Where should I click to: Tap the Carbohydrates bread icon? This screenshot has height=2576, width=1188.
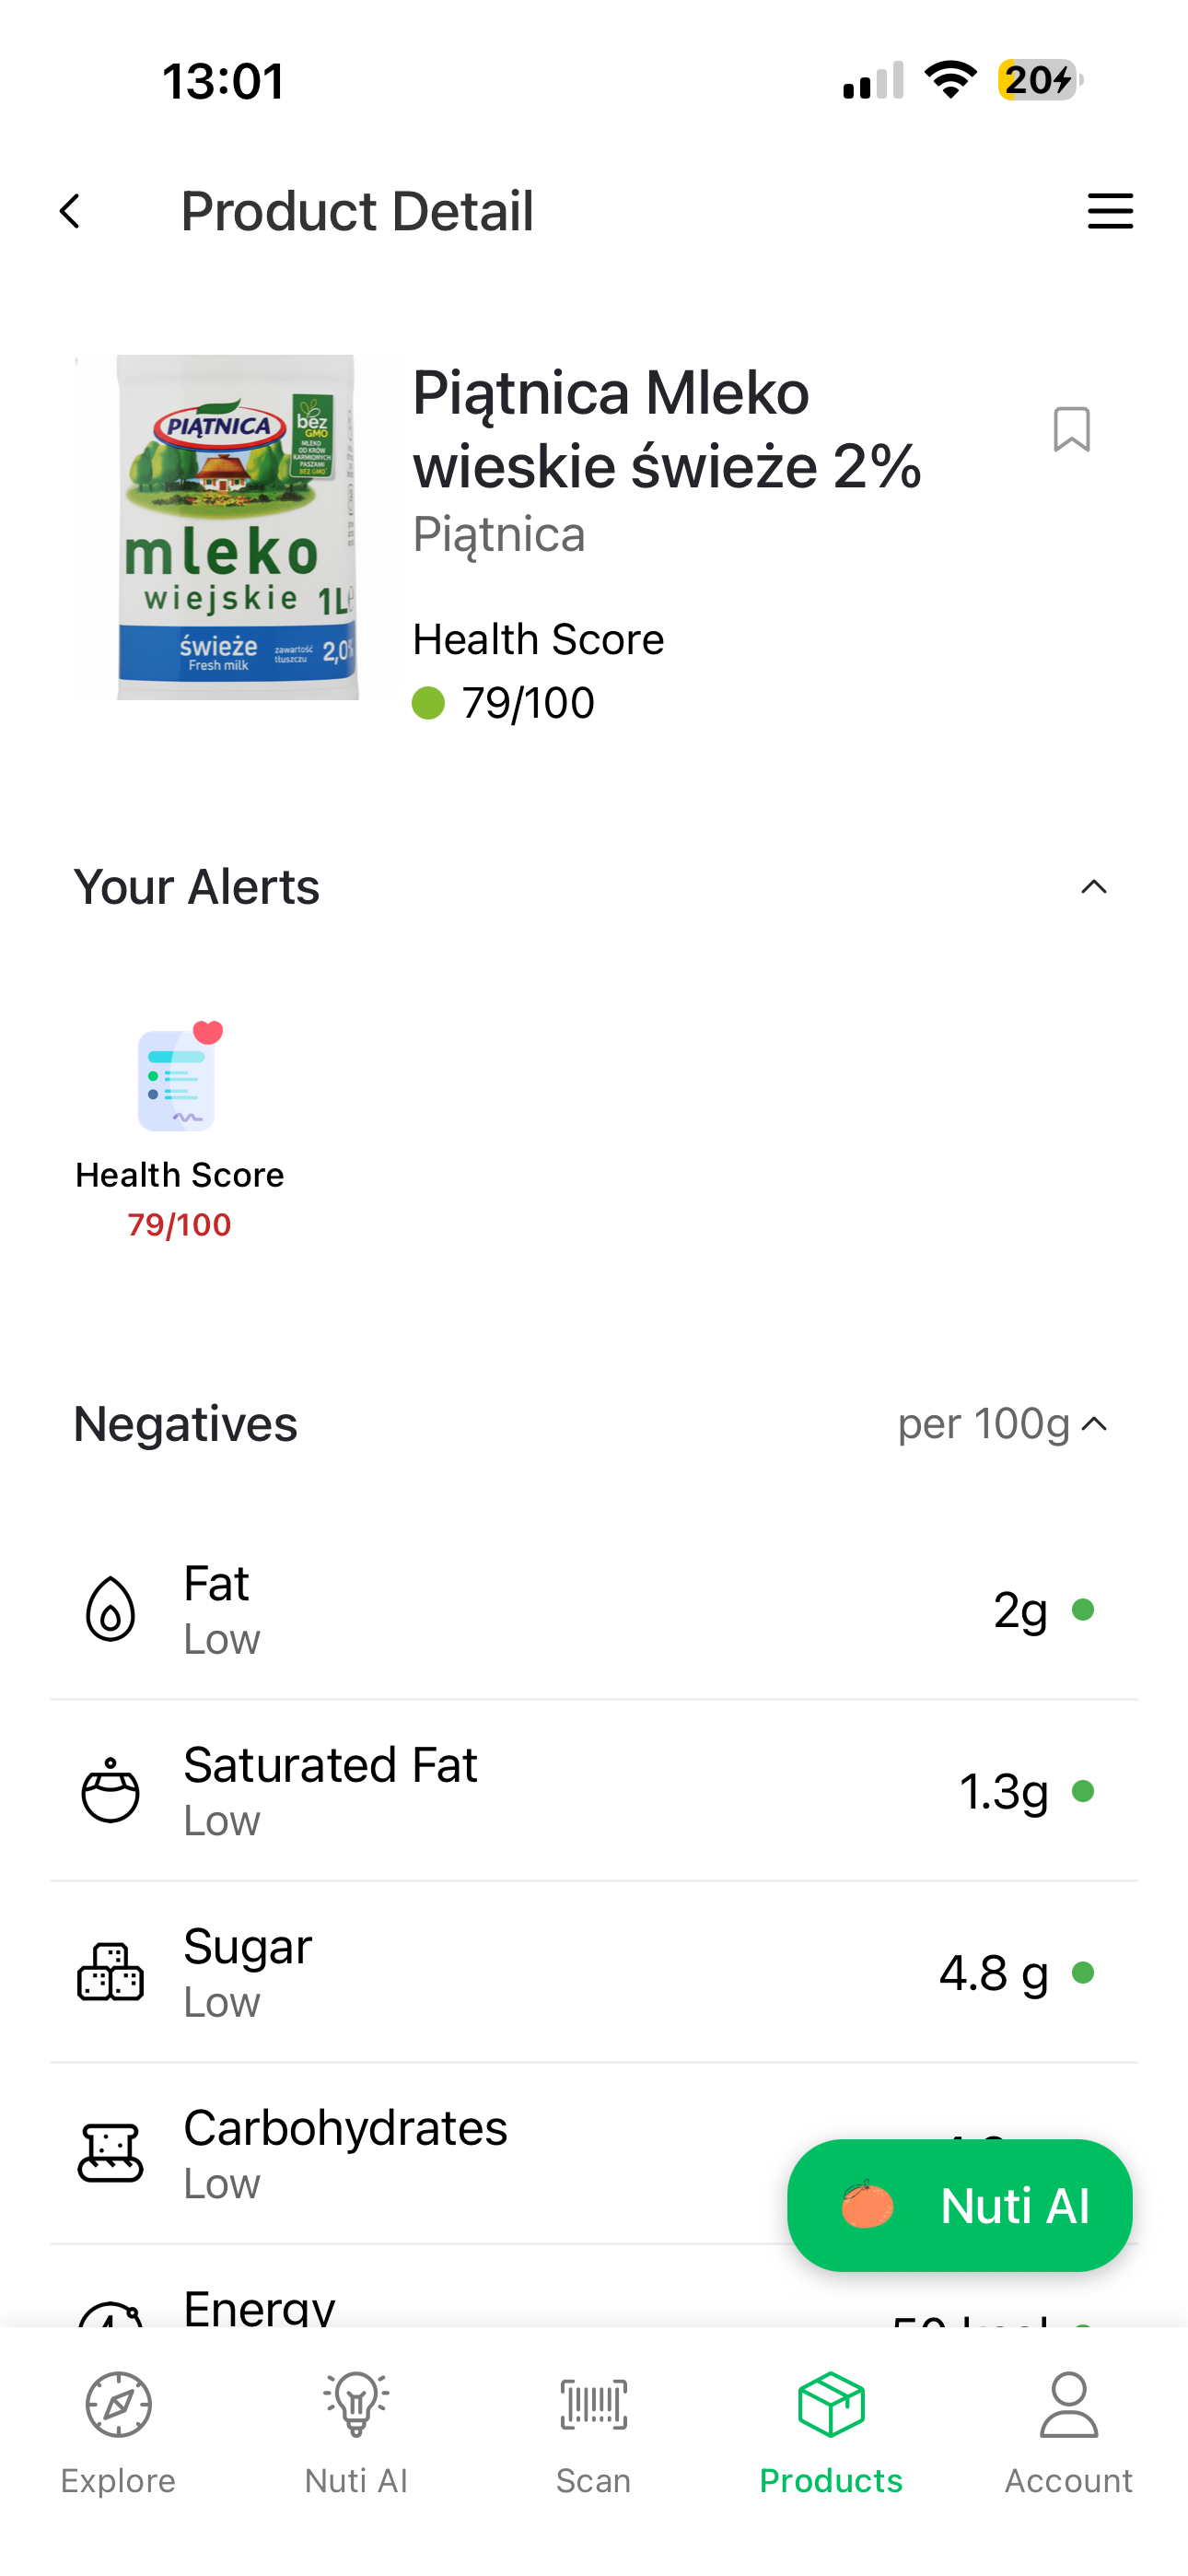[110, 2153]
